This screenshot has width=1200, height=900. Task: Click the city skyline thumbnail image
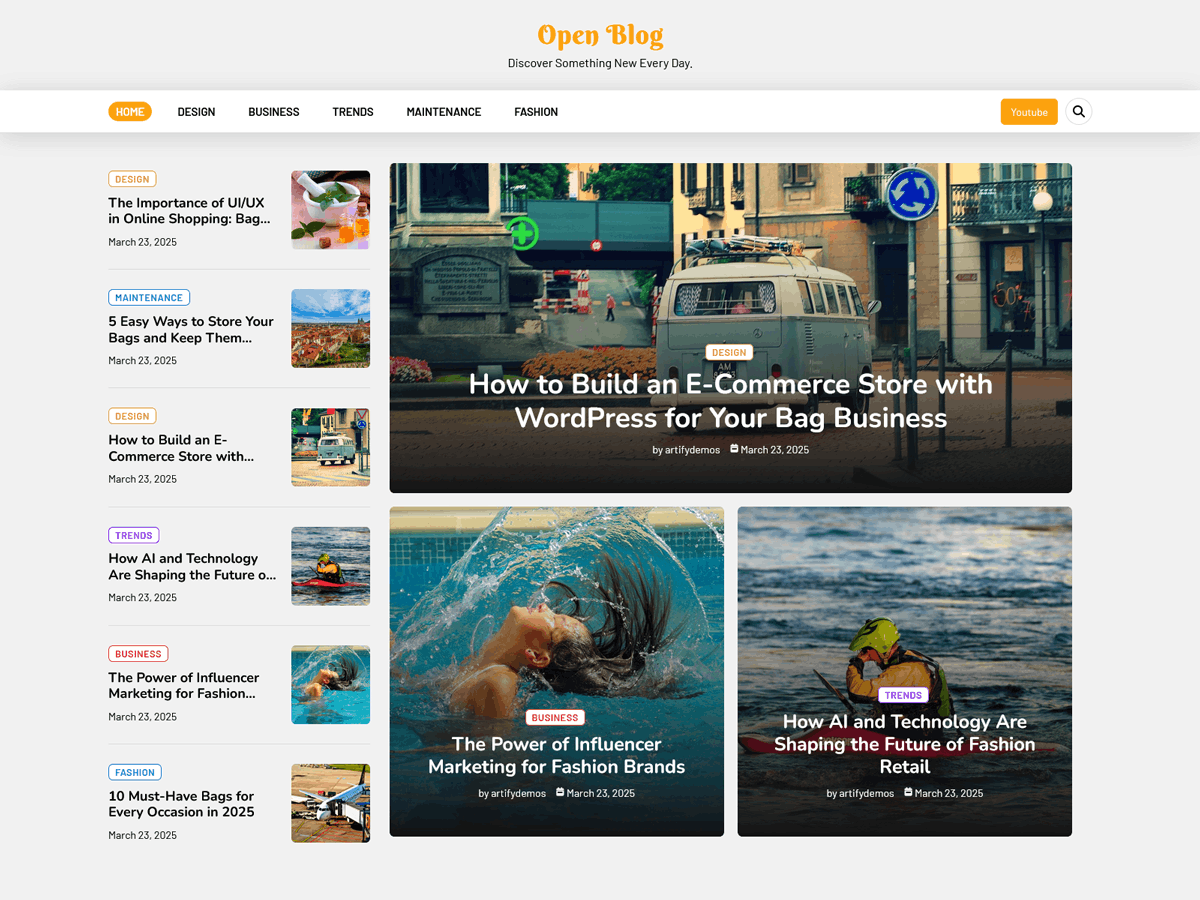click(x=331, y=328)
